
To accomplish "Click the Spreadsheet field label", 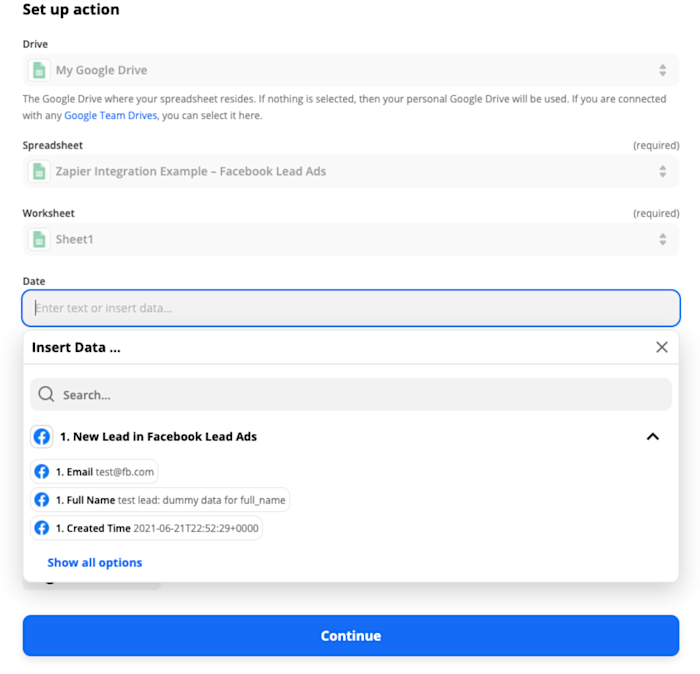I will pyautogui.click(x=53, y=146).
